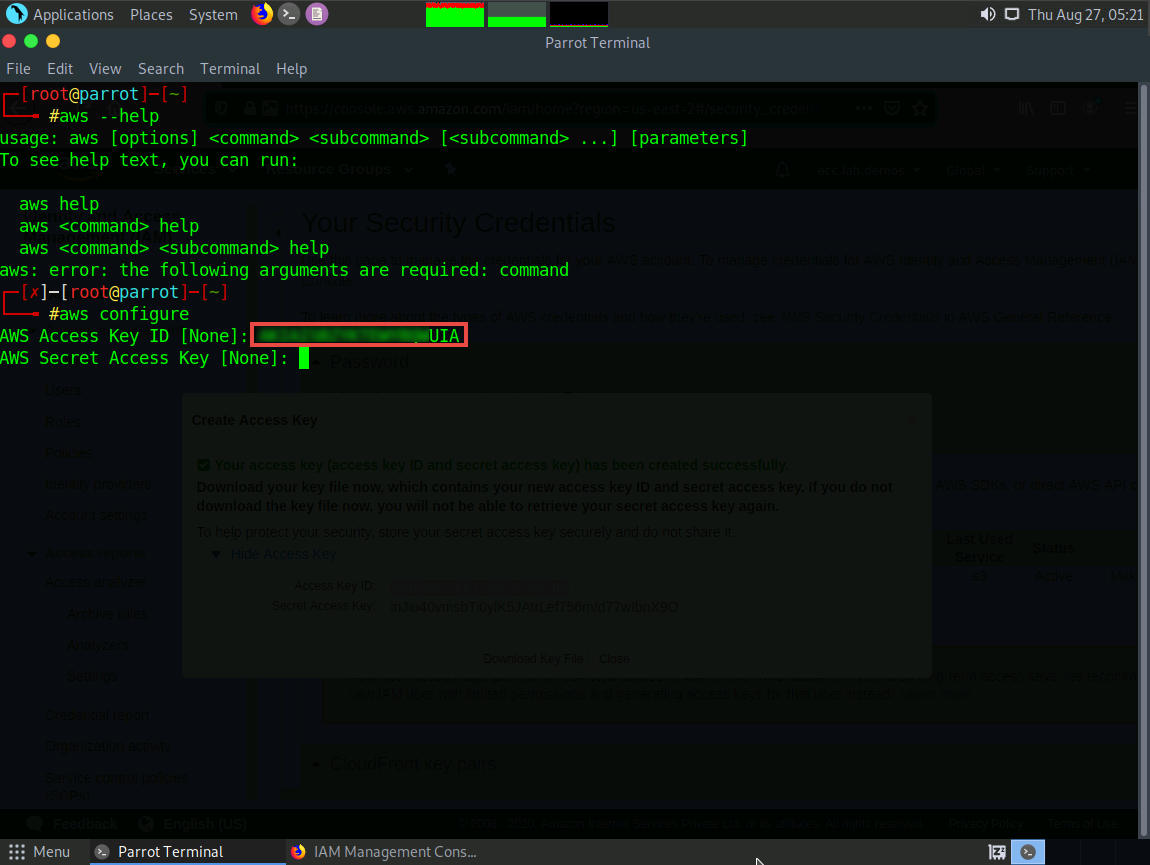Click the sleeping network card tray icon
The width and height of the screenshot is (1150, 865).
click(997, 852)
